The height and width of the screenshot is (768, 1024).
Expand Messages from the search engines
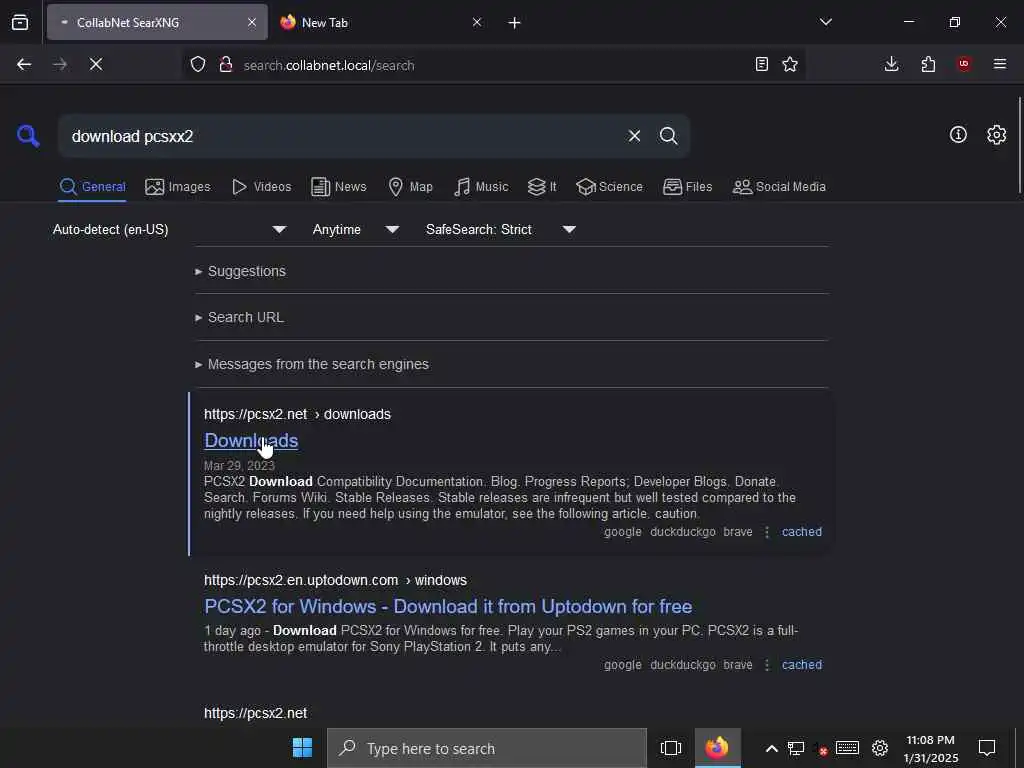[312, 364]
